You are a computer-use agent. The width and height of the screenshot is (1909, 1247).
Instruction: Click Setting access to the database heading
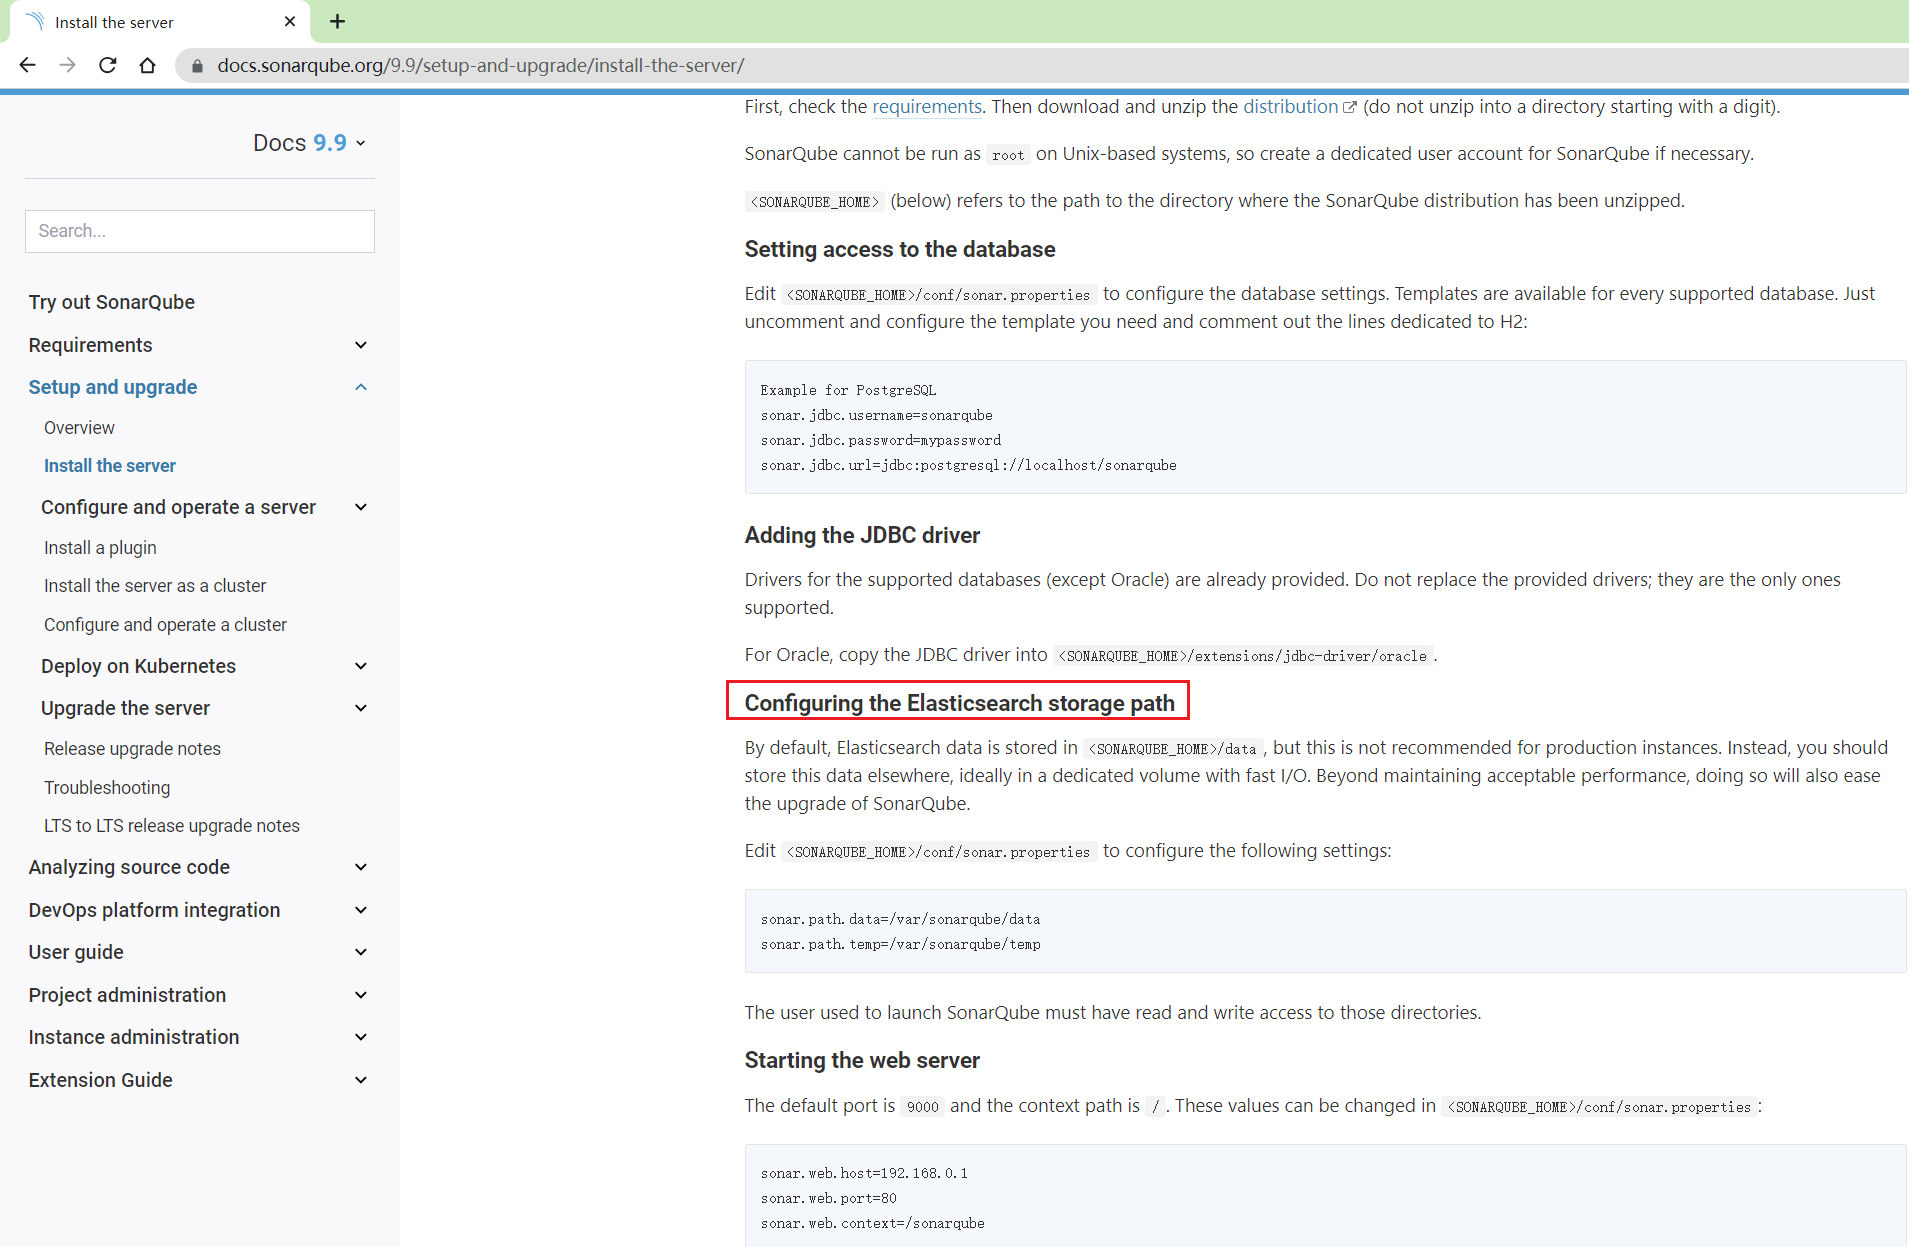coord(900,249)
